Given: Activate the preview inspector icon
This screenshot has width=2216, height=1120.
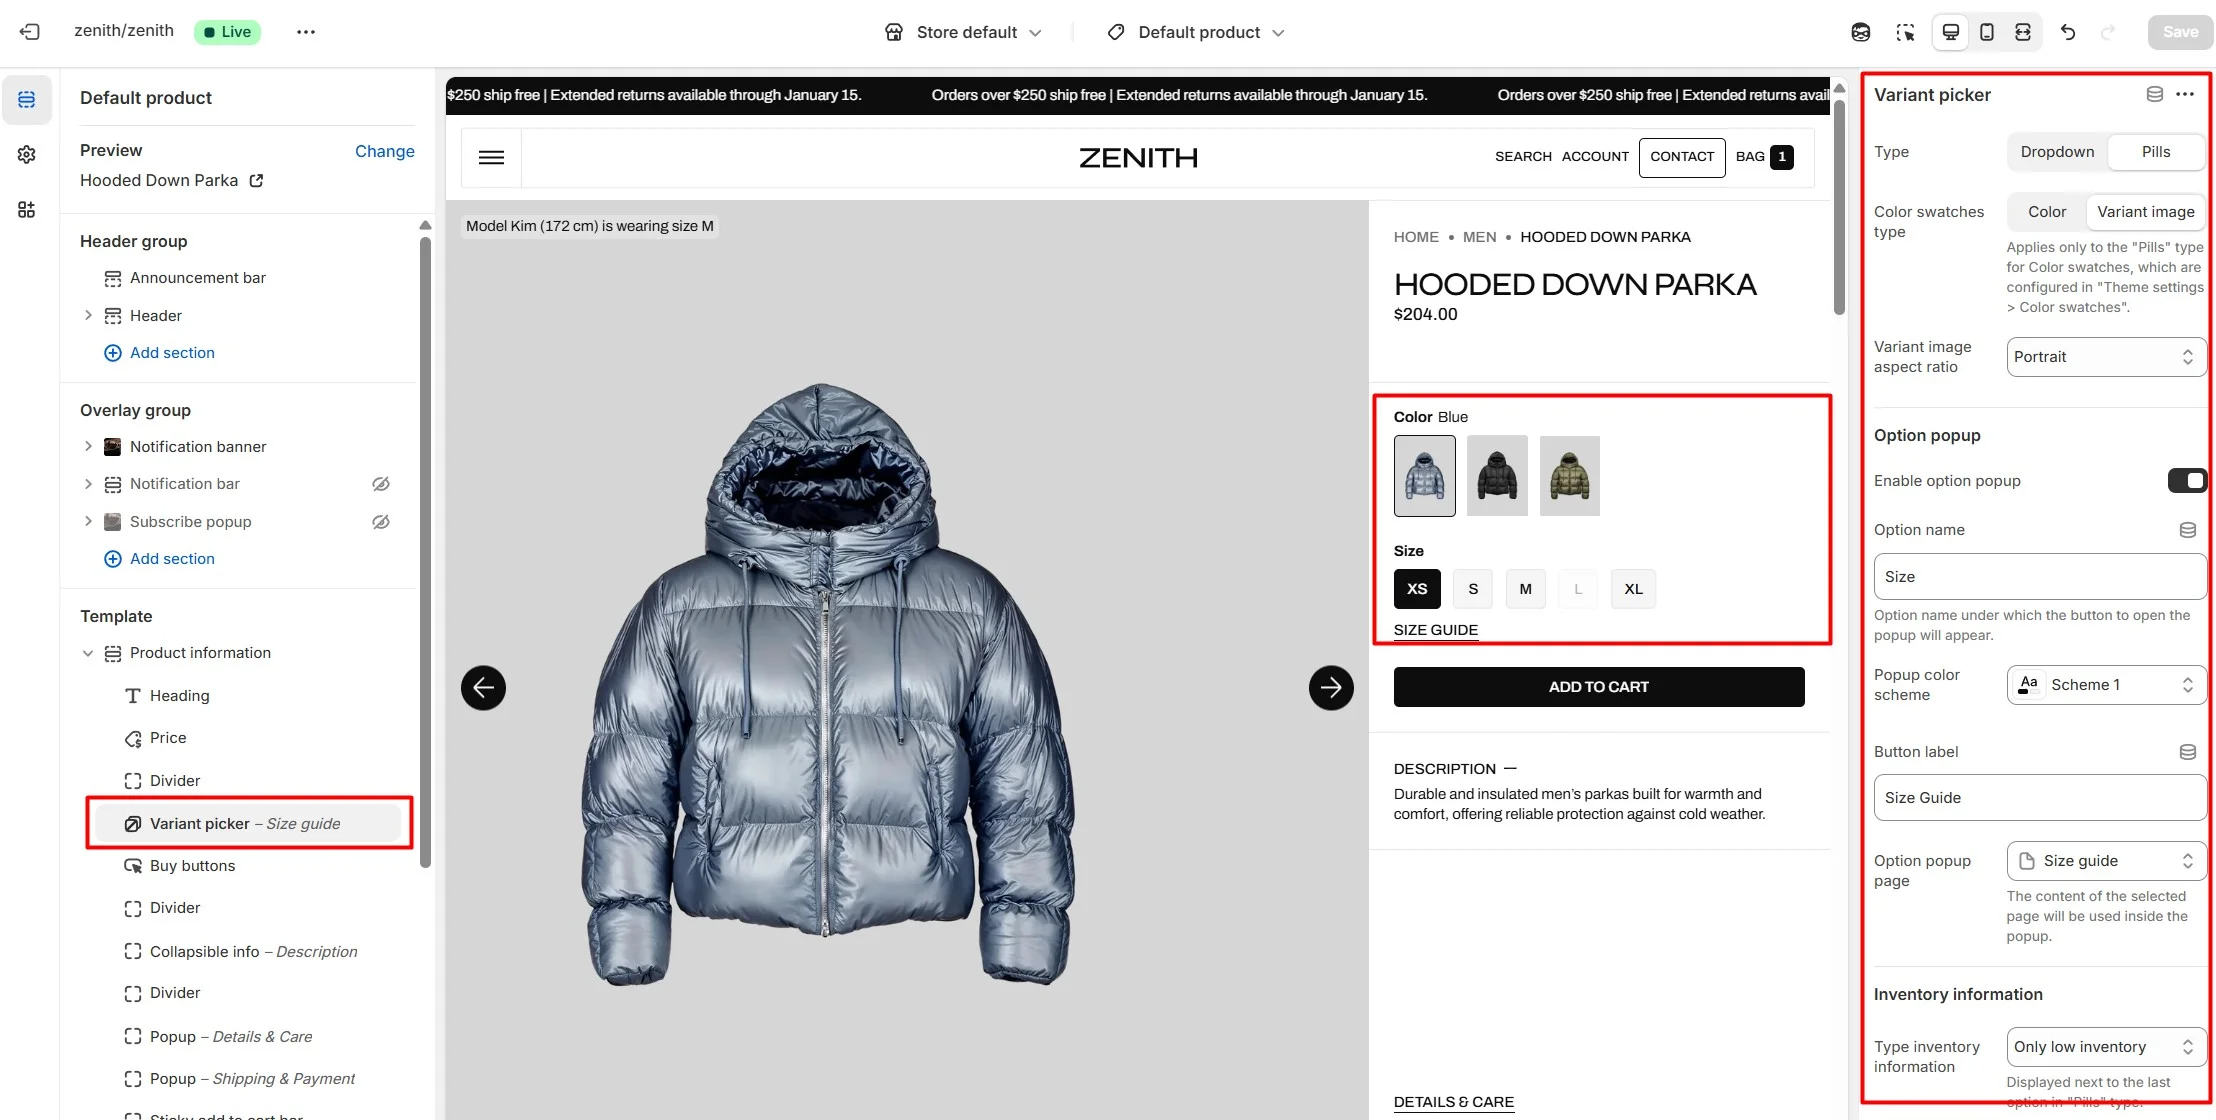Looking at the screenshot, I should (x=1905, y=32).
